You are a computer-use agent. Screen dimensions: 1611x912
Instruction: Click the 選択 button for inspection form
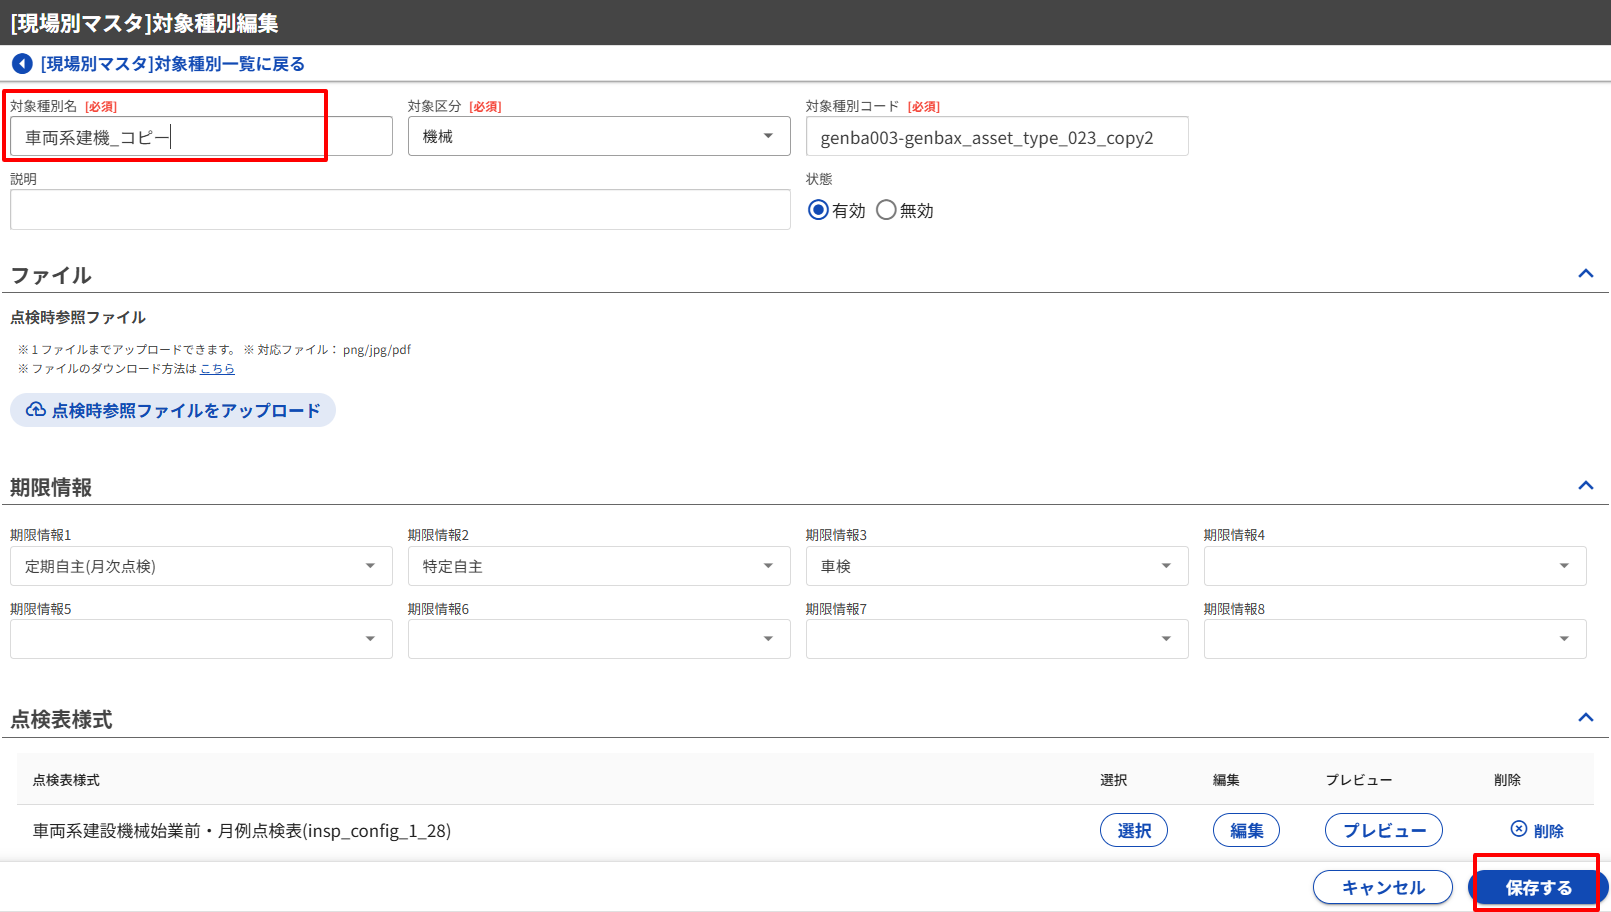click(1133, 830)
